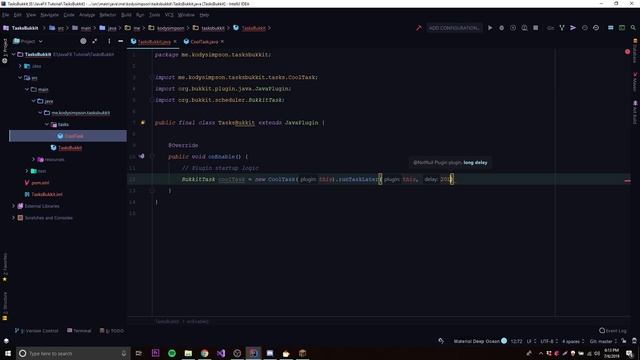The image size is (640, 360).
Task: Close the TasksBukkit.java tab
Action: point(175,42)
